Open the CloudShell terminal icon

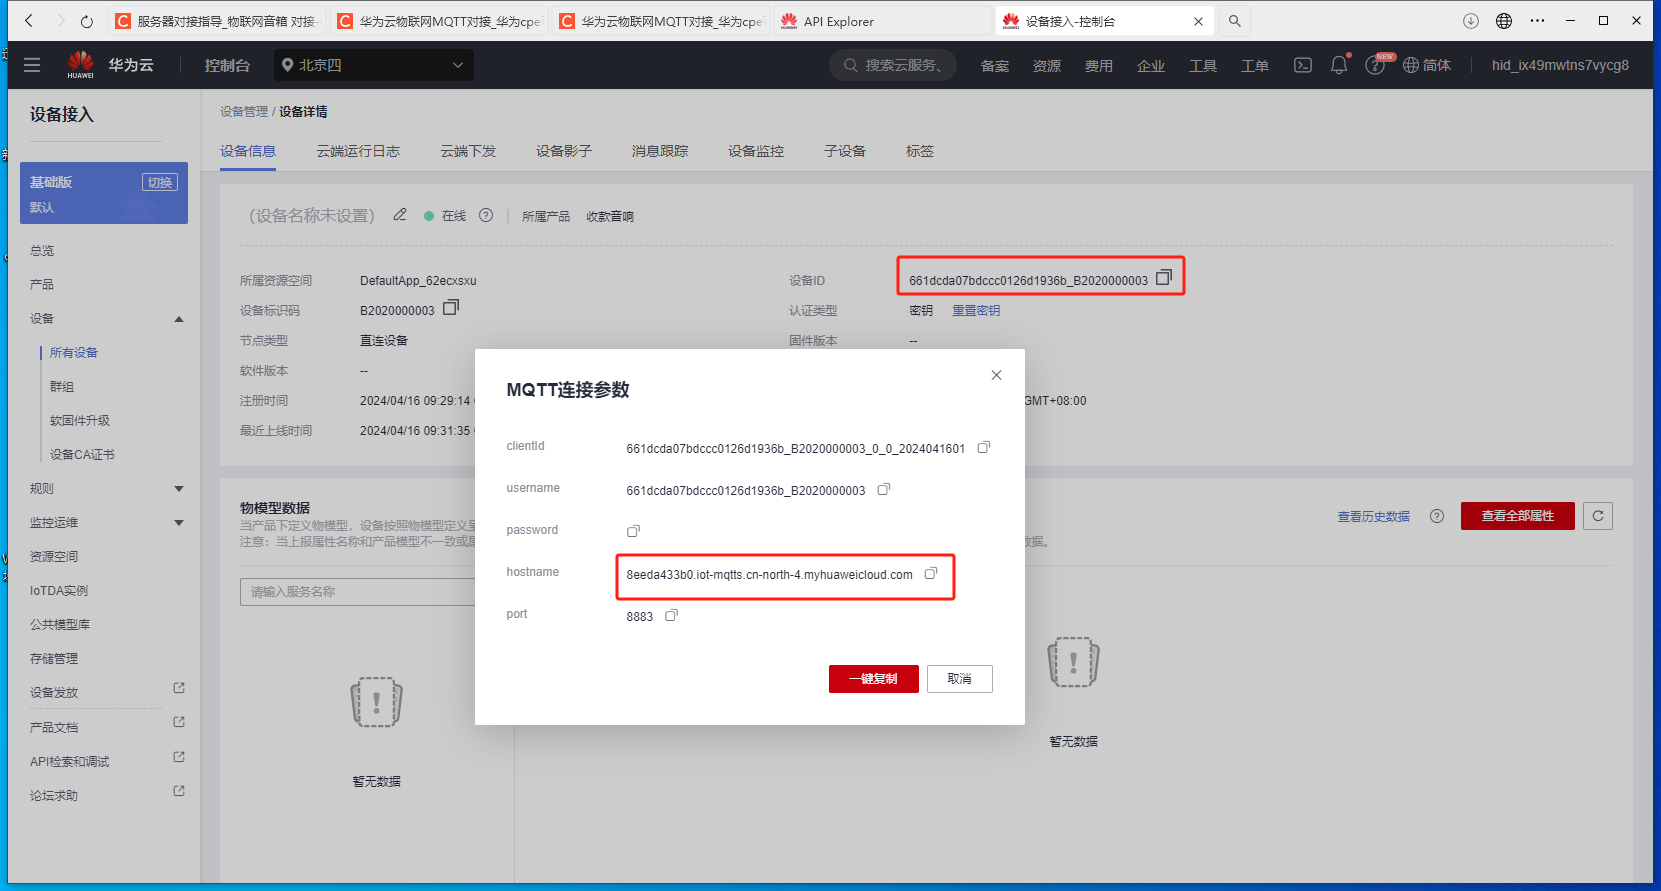pos(1303,65)
